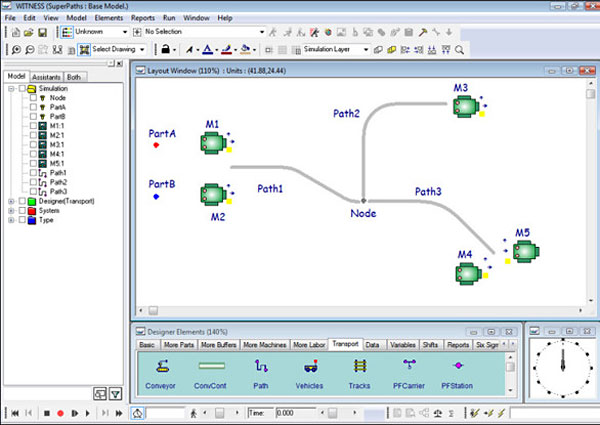Screen dimensions: 600x425
Task: Select the PFStation designer element
Action: coord(457,374)
